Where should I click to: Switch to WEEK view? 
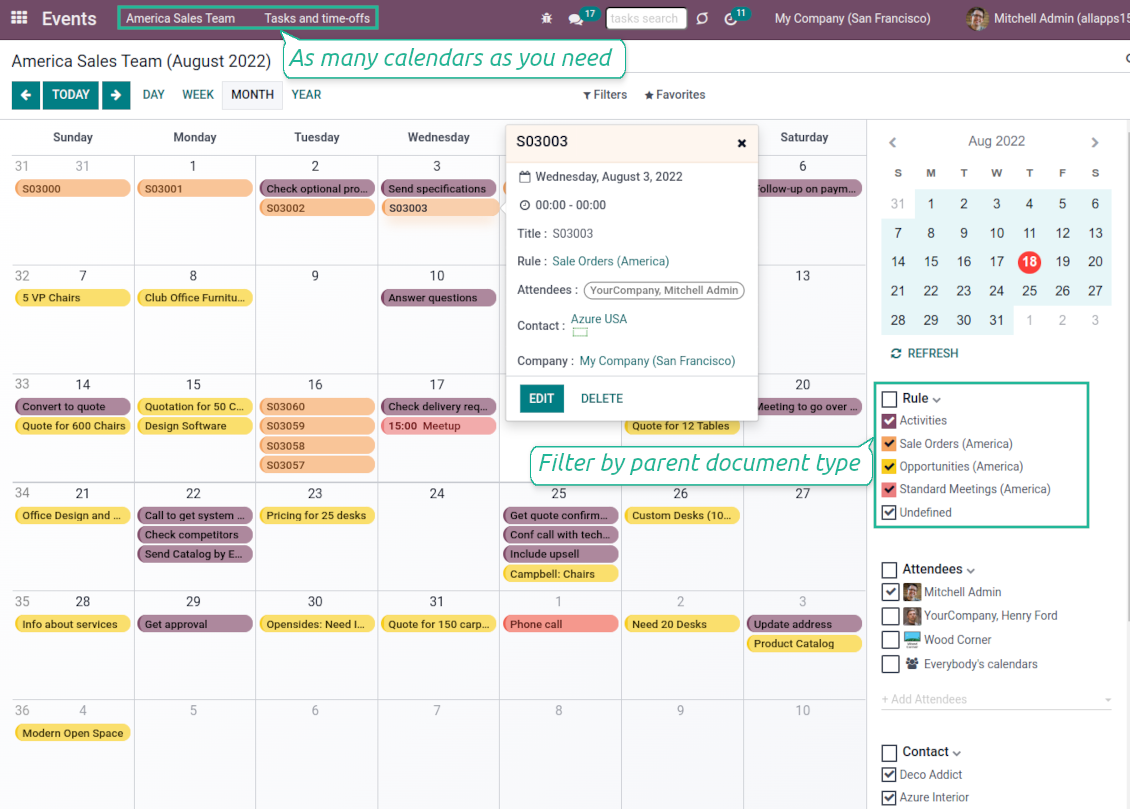[x=197, y=94]
